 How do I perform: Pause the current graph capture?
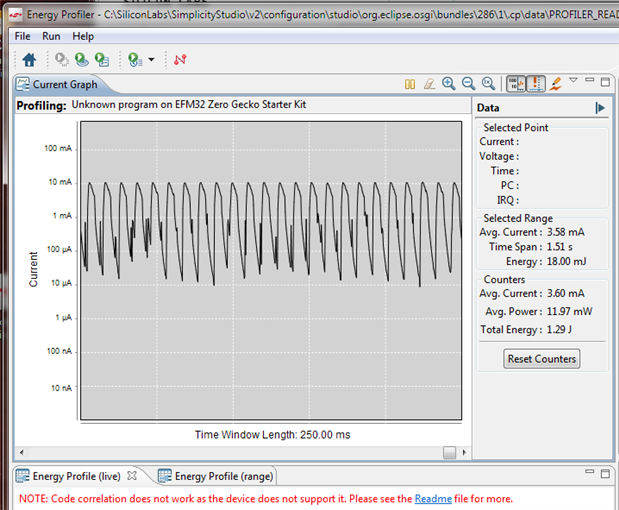(410, 84)
